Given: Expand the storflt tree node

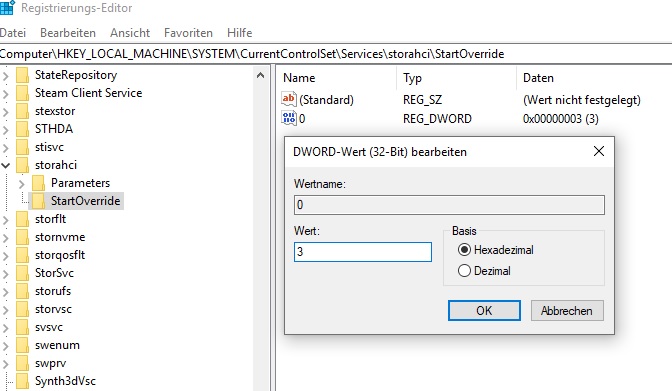Looking at the screenshot, I should 6,220.
